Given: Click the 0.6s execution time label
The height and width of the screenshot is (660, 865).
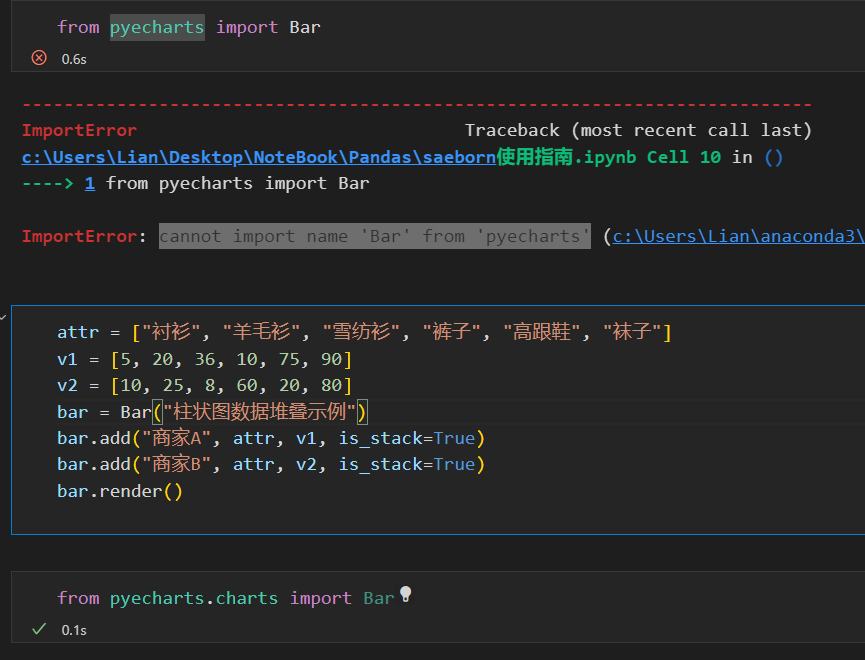Looking at the screenshot, I should pos(74,59).
